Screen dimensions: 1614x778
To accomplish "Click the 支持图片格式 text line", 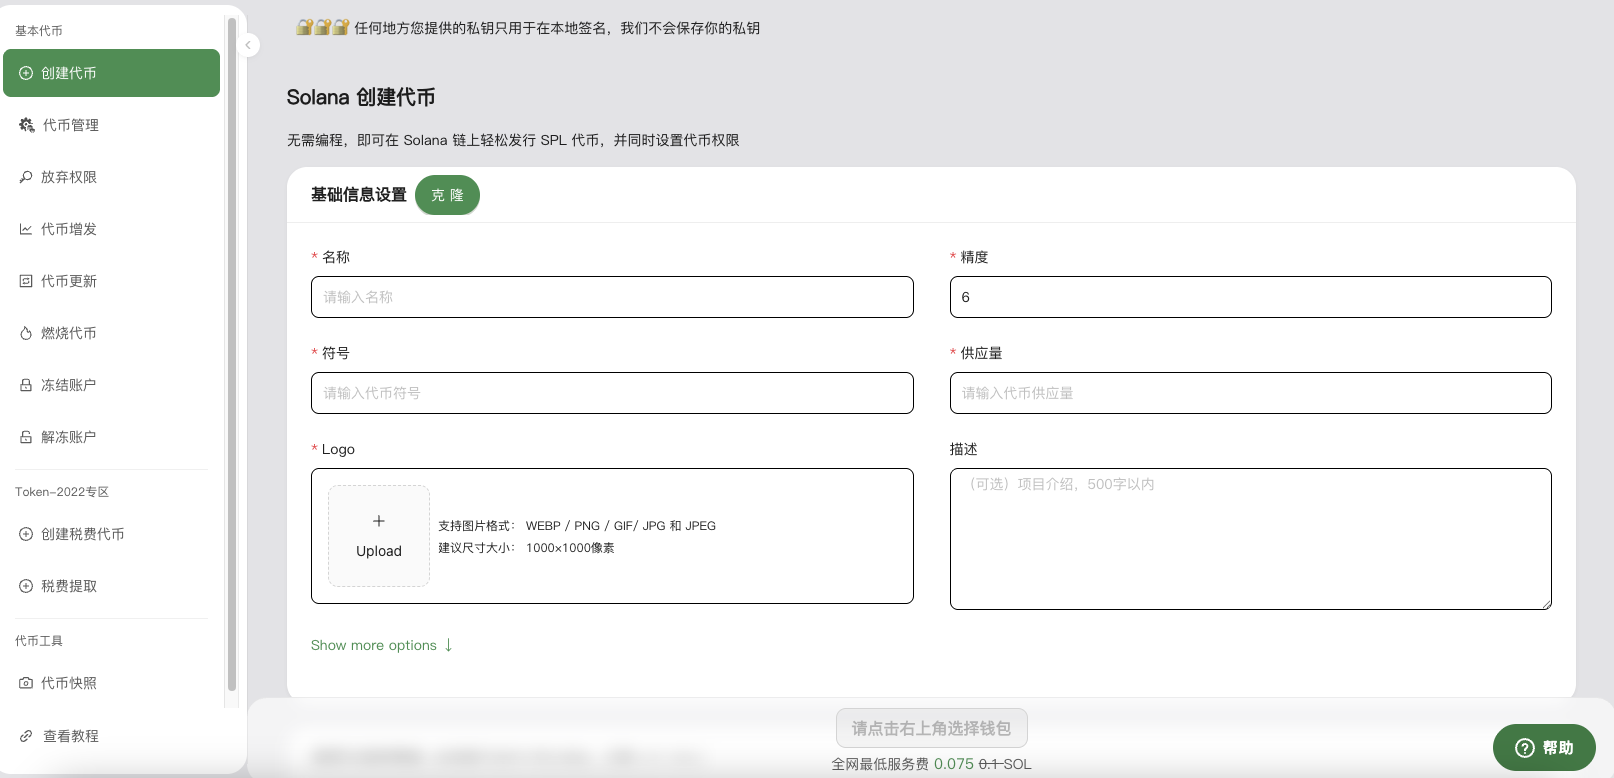I will pyautogui.click(x=577, y=526).
